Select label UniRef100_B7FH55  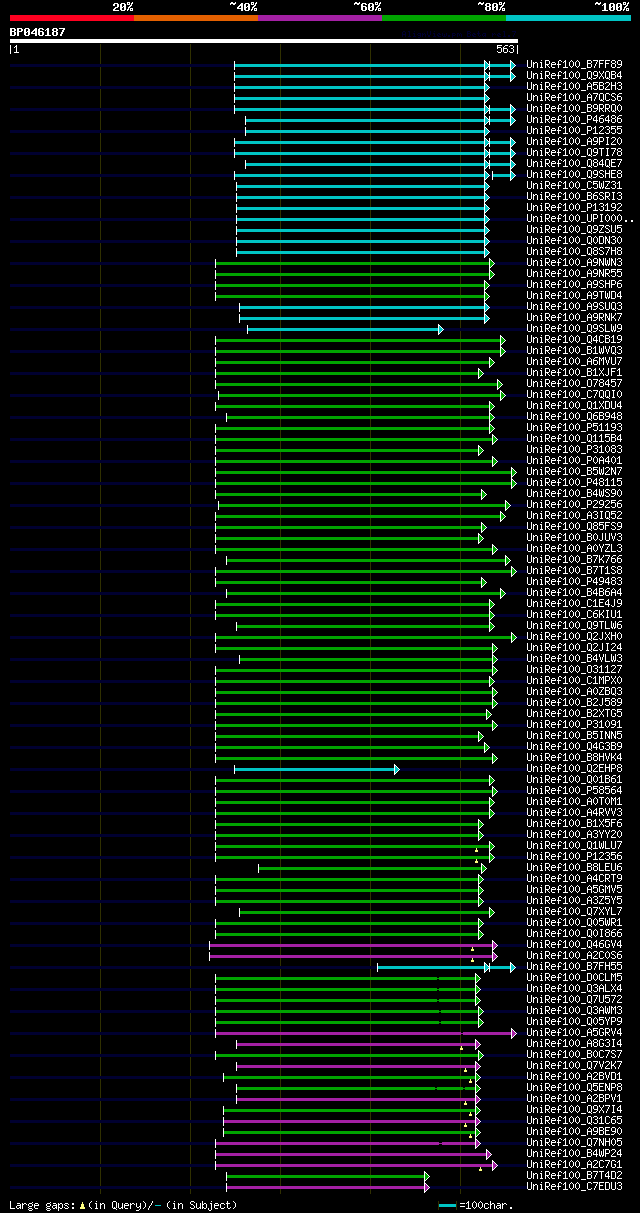pyautogui.click(x=573, y=966)
